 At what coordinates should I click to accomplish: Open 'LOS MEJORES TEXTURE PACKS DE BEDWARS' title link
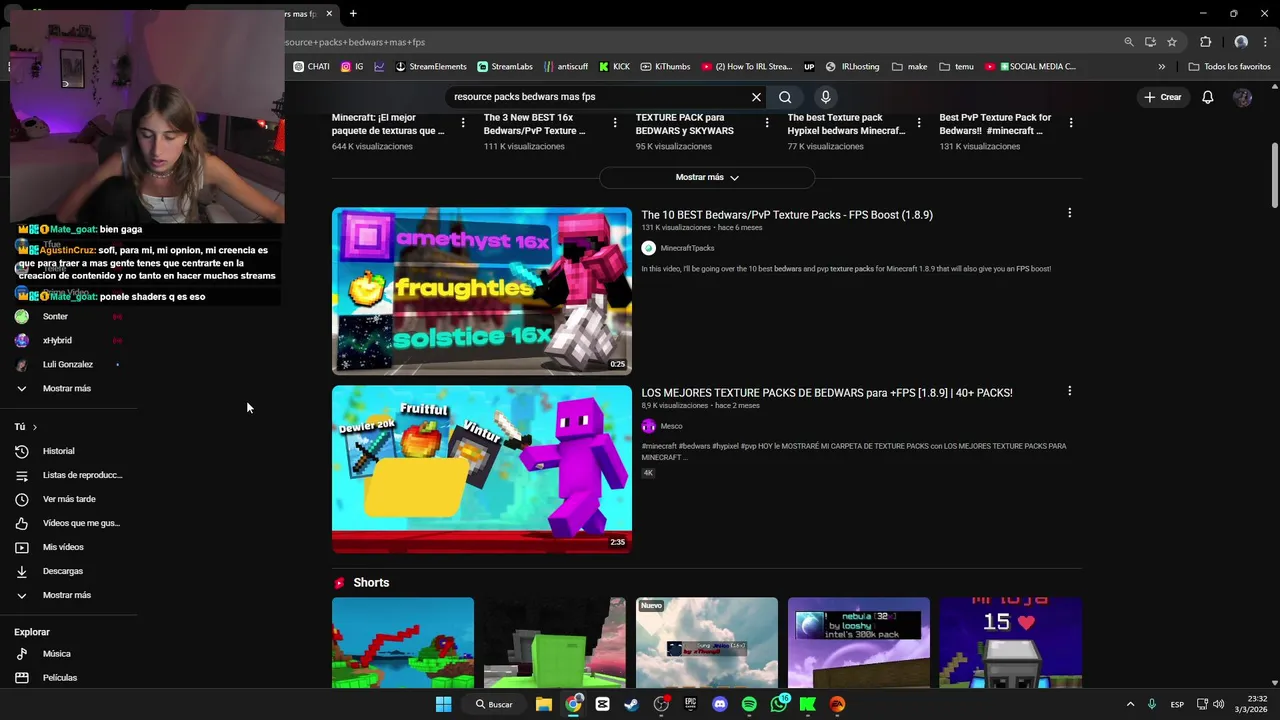[x=827, y=393]
